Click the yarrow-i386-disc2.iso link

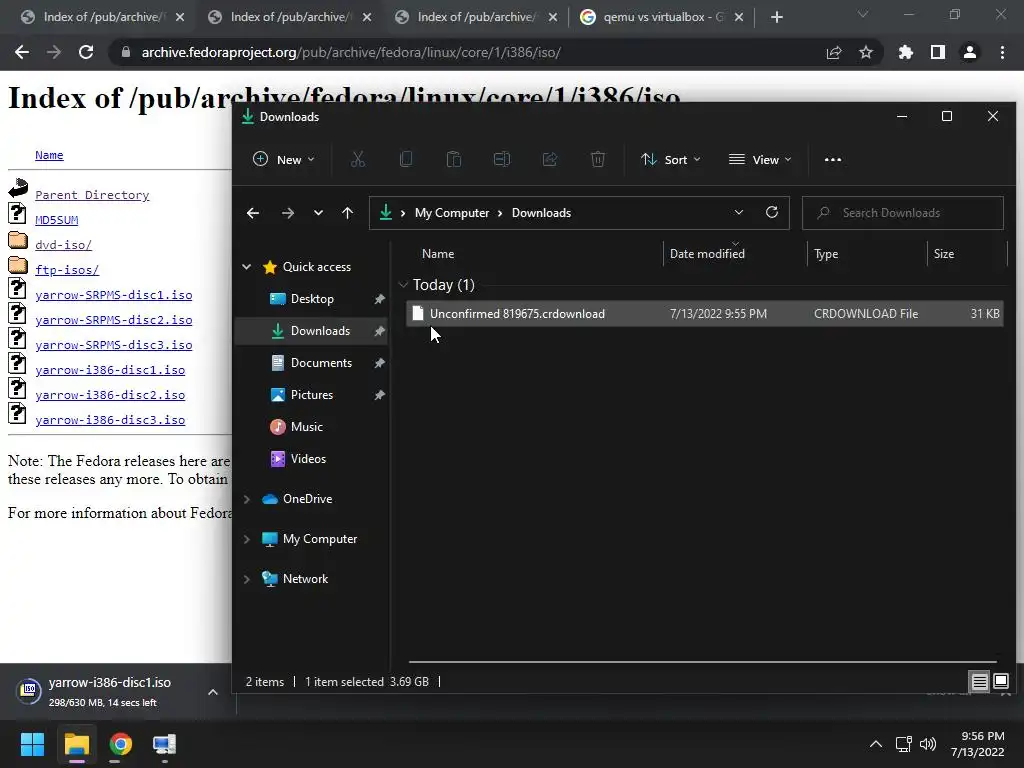110,395
